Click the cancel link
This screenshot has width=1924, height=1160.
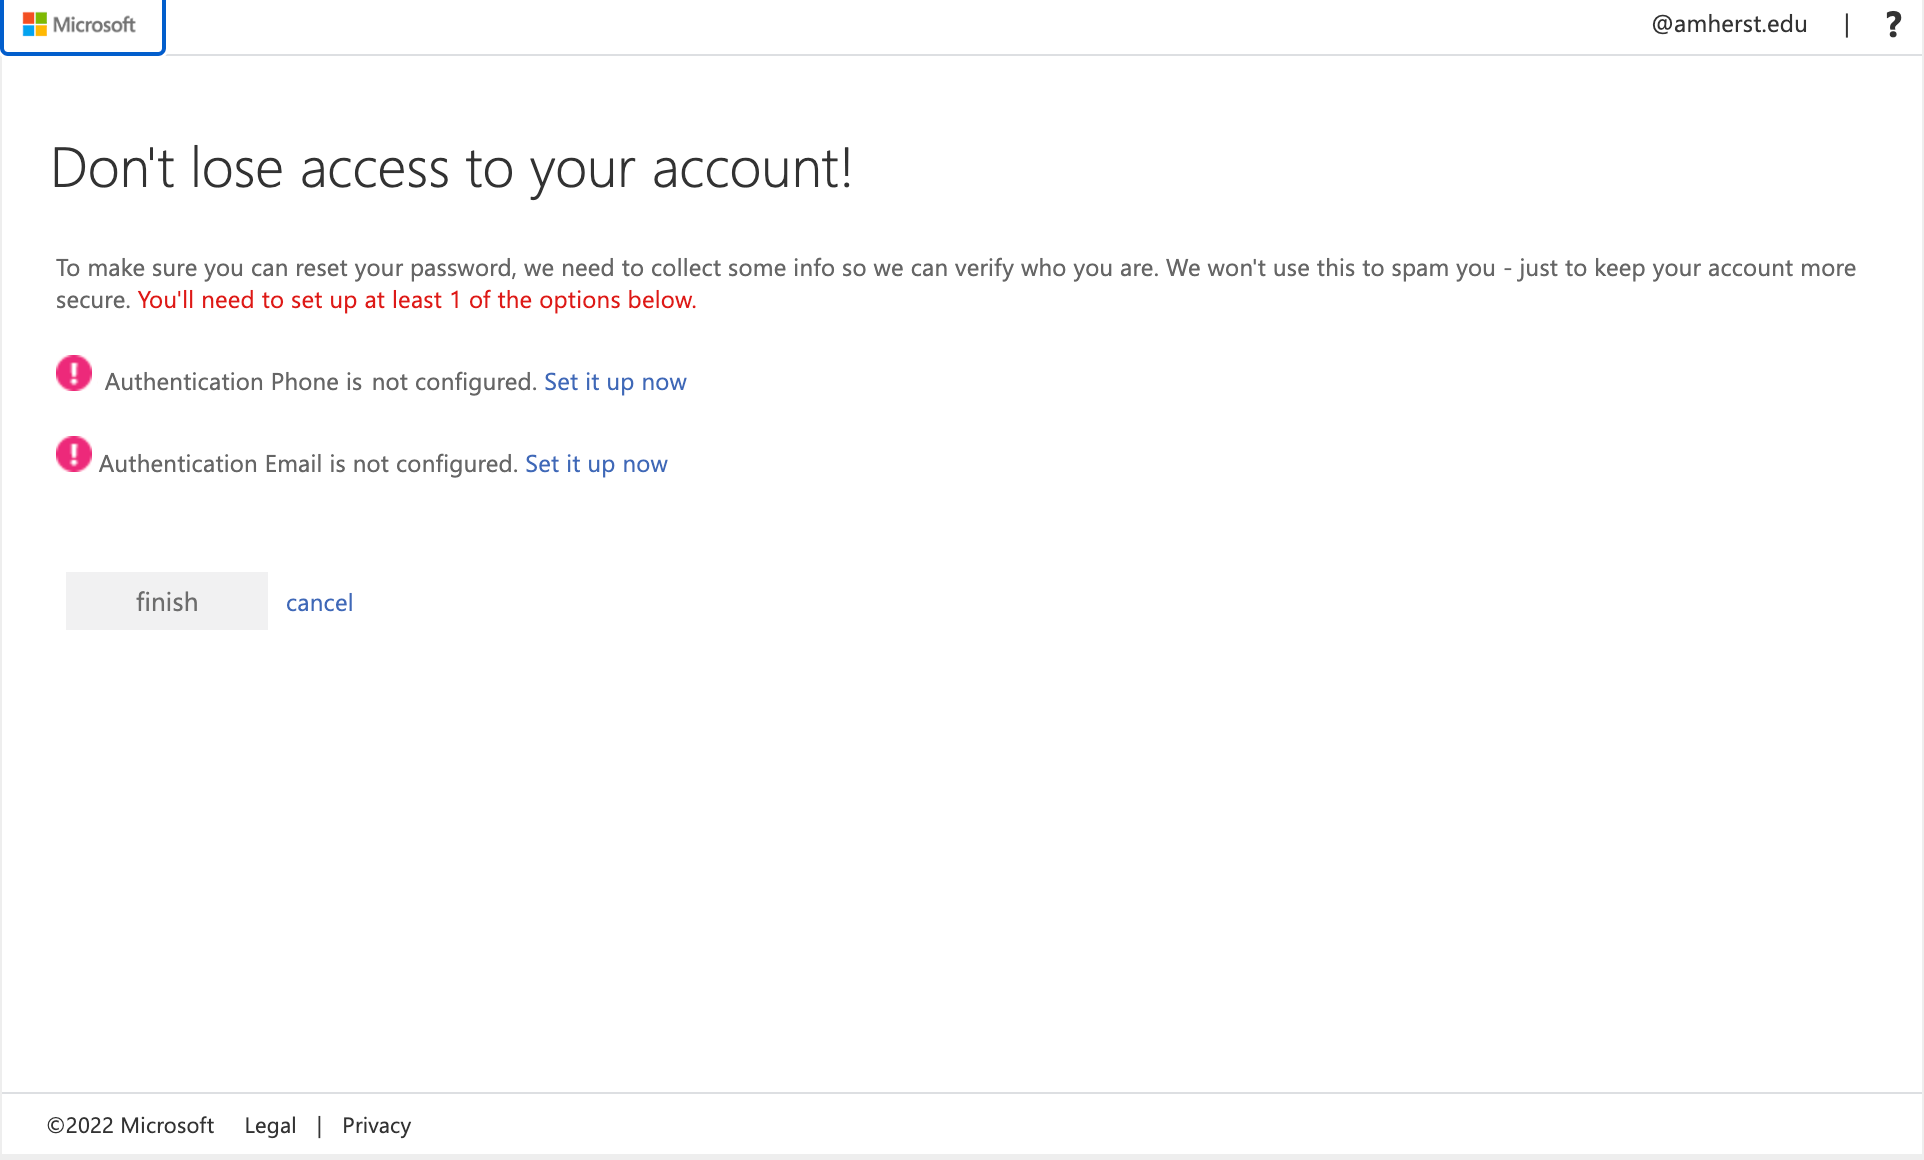click(x=319, y=602)
